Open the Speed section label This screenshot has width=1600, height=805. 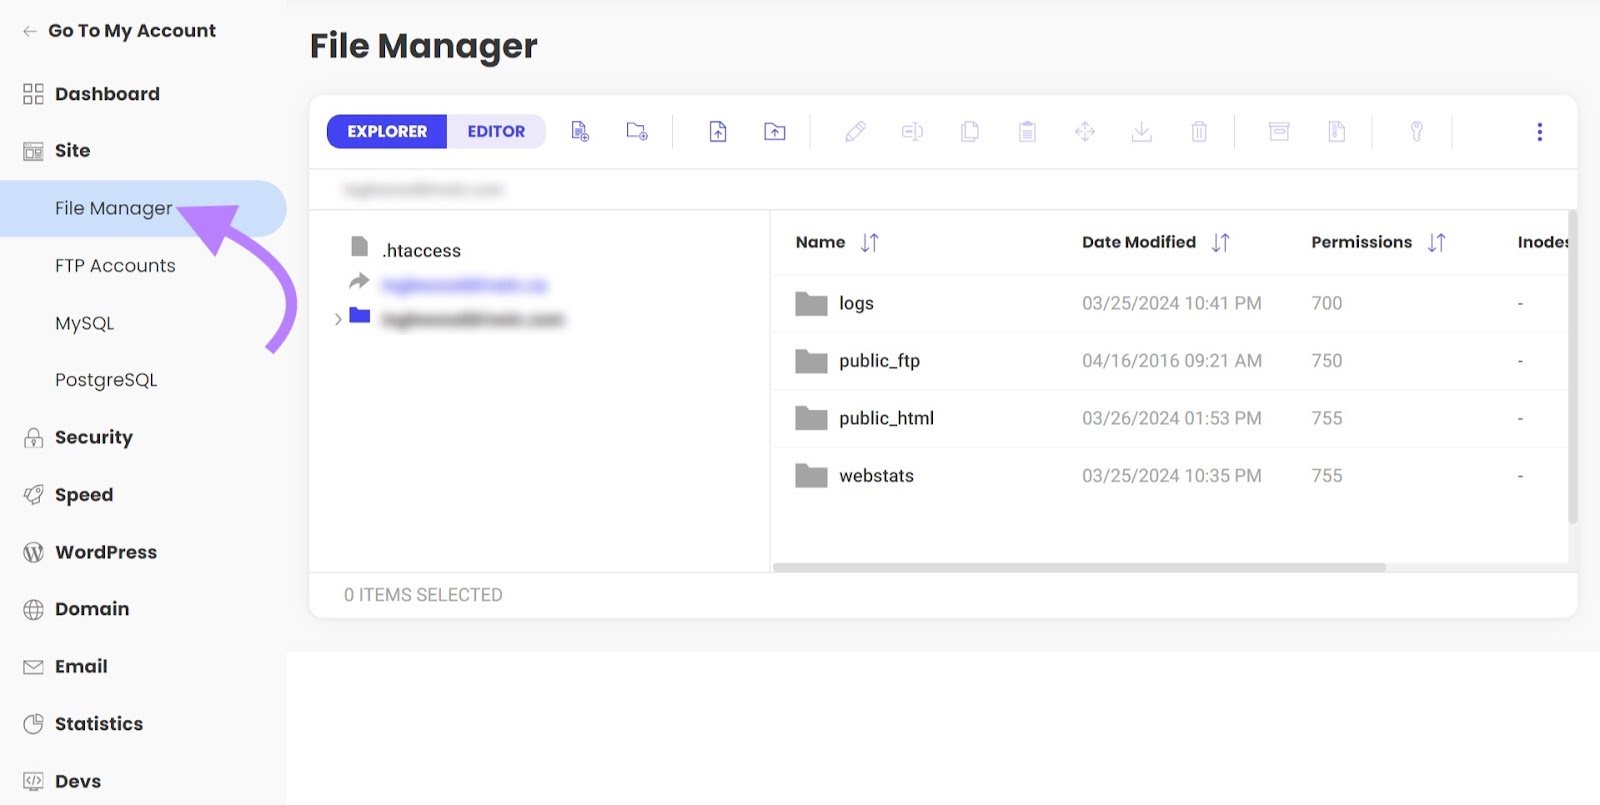pyautogui.click(x=84, y=495)
